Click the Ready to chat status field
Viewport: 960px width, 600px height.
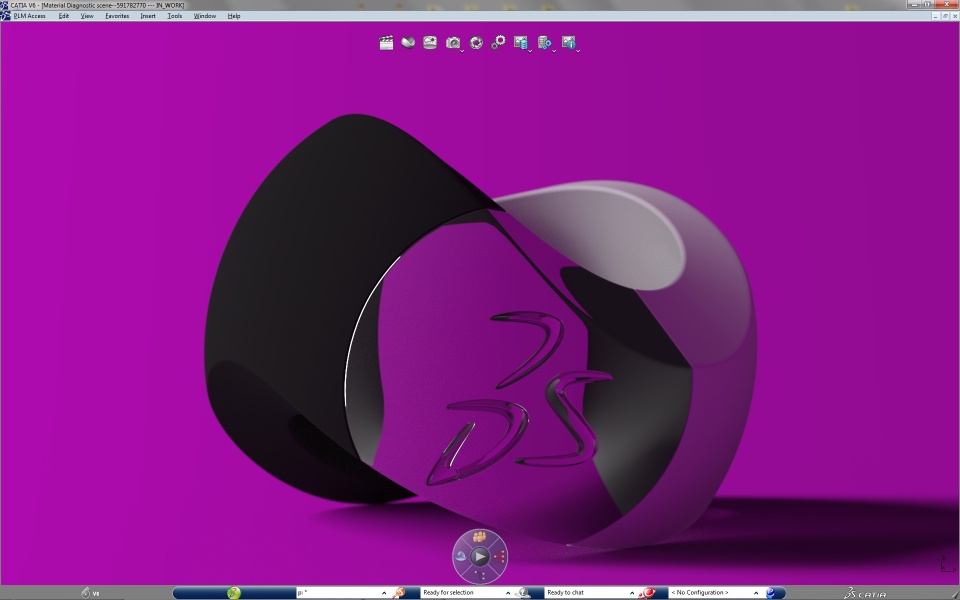click(586, 593)
